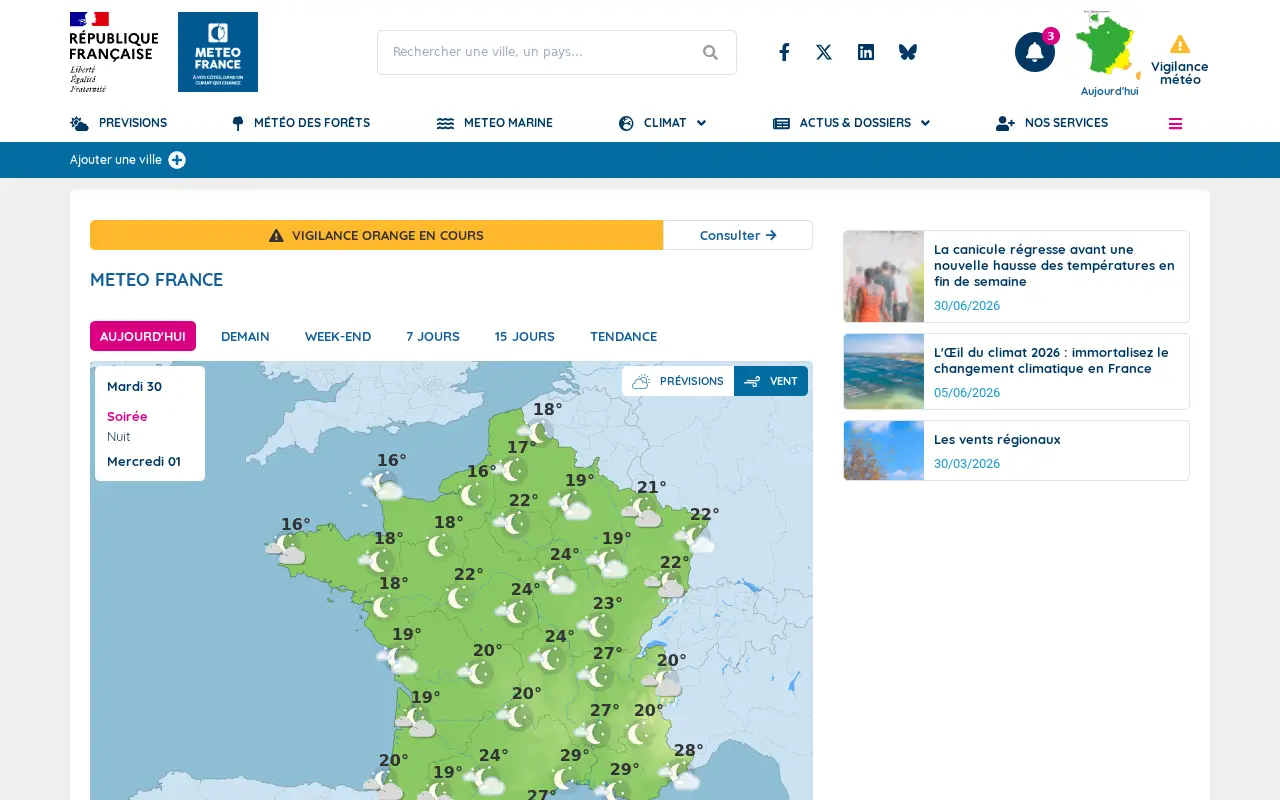Select Mardi 30 on the map panel
The image size is (1280, 800).
tap(134, 386)
